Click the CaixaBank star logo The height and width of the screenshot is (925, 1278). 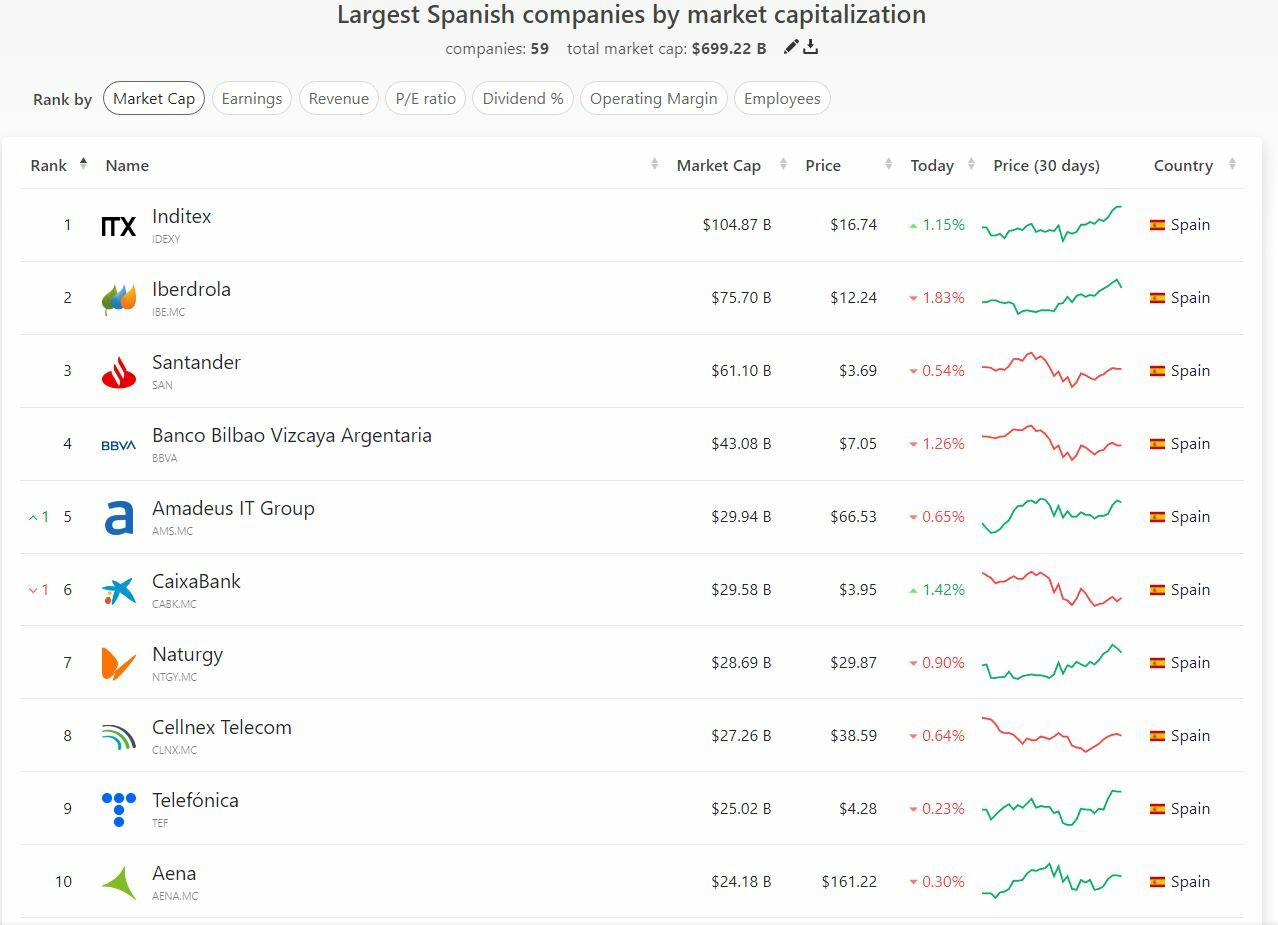pyautogui.click(x=118, y=591)
